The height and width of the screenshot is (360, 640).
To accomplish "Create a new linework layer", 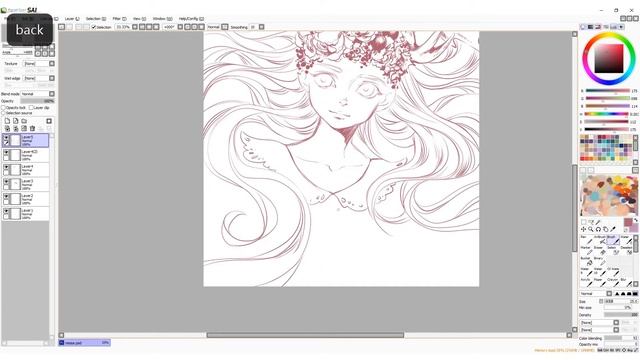I will point(16,121).
